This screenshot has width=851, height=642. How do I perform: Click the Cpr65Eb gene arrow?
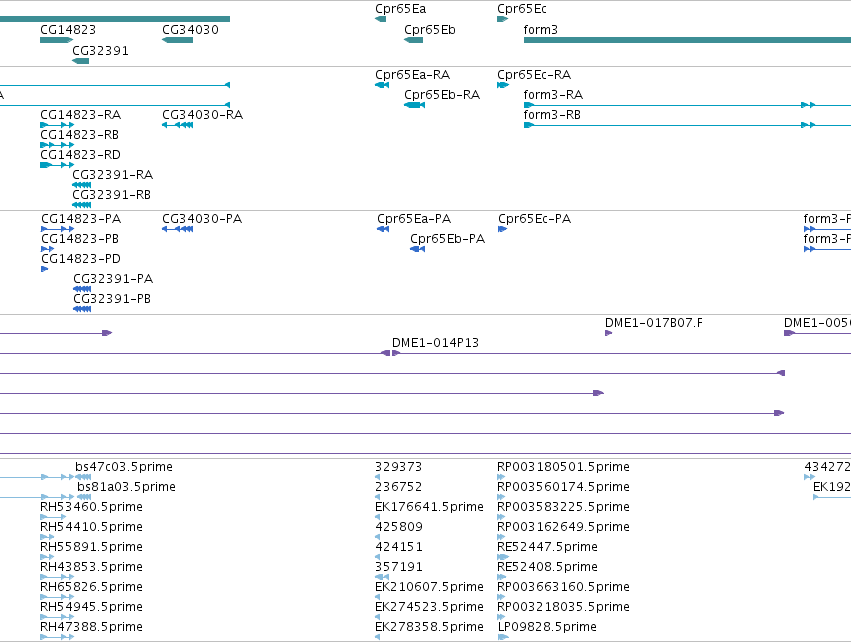coord(414,40)
